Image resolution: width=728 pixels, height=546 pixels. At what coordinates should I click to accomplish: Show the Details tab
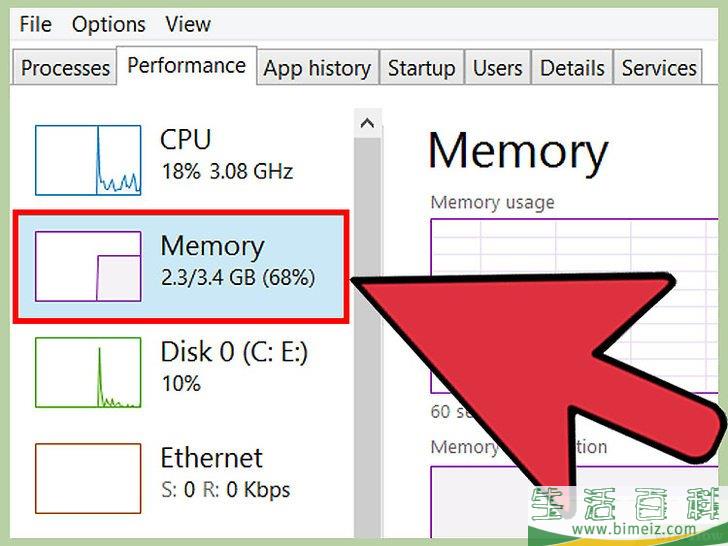pyautogui.click(x=572, y=68)
